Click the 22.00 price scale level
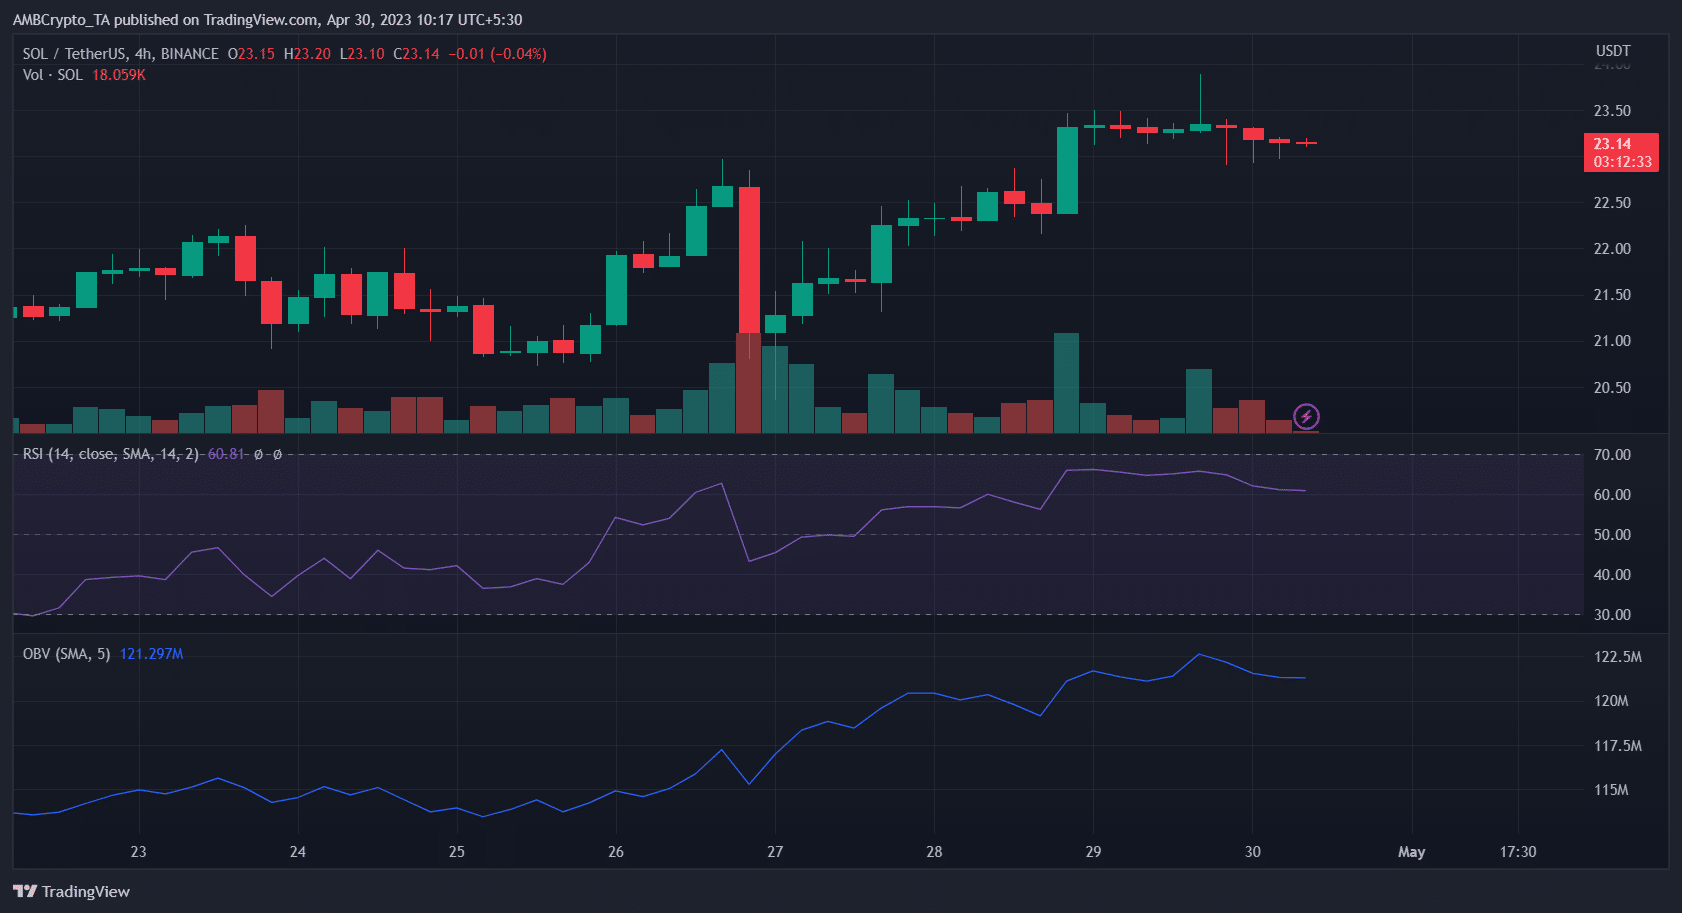This screenshot has height=913, width=1682. click(1612, 249)
